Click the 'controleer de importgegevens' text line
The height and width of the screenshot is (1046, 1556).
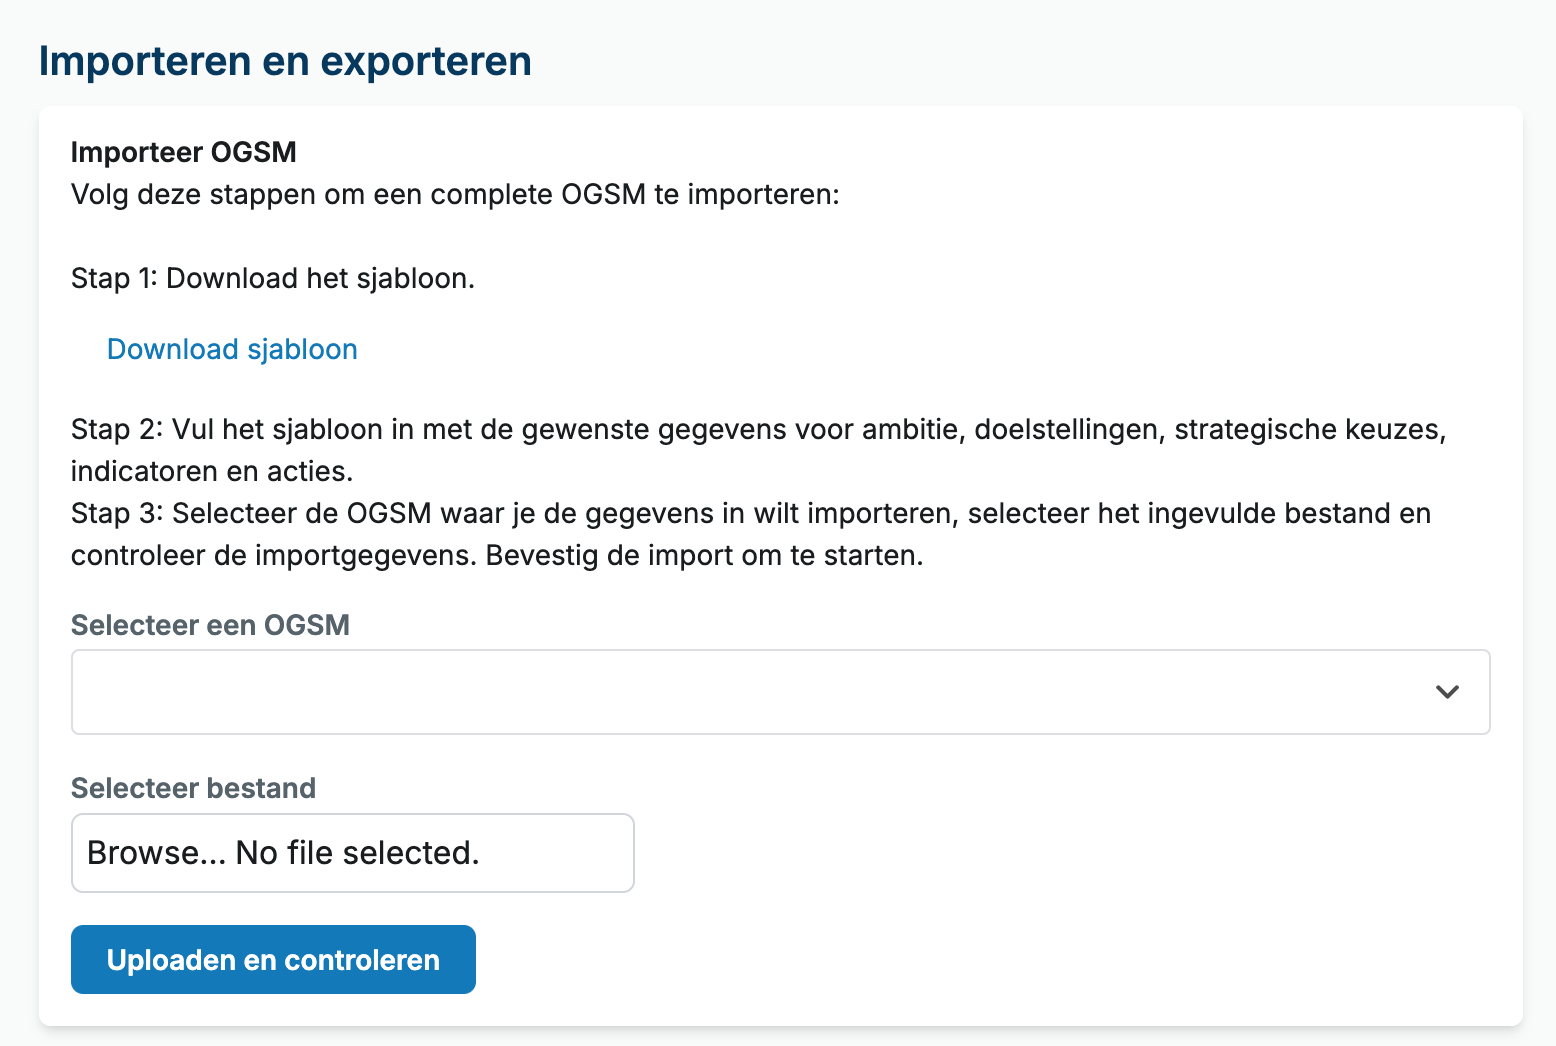pos(497,555)
